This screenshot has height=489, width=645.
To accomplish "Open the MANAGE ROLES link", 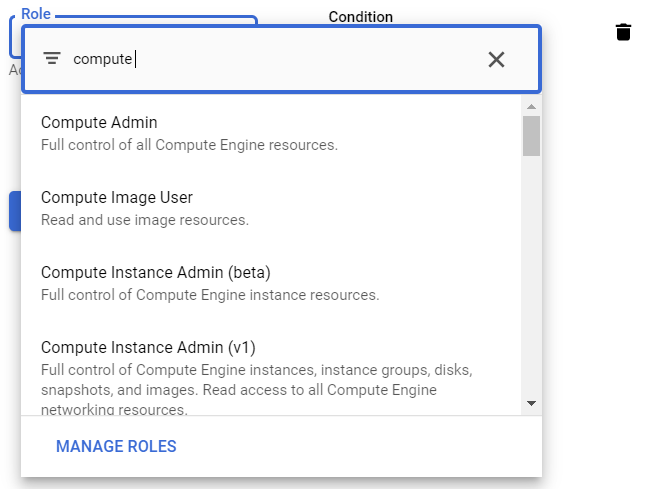I will coord(116,446).
